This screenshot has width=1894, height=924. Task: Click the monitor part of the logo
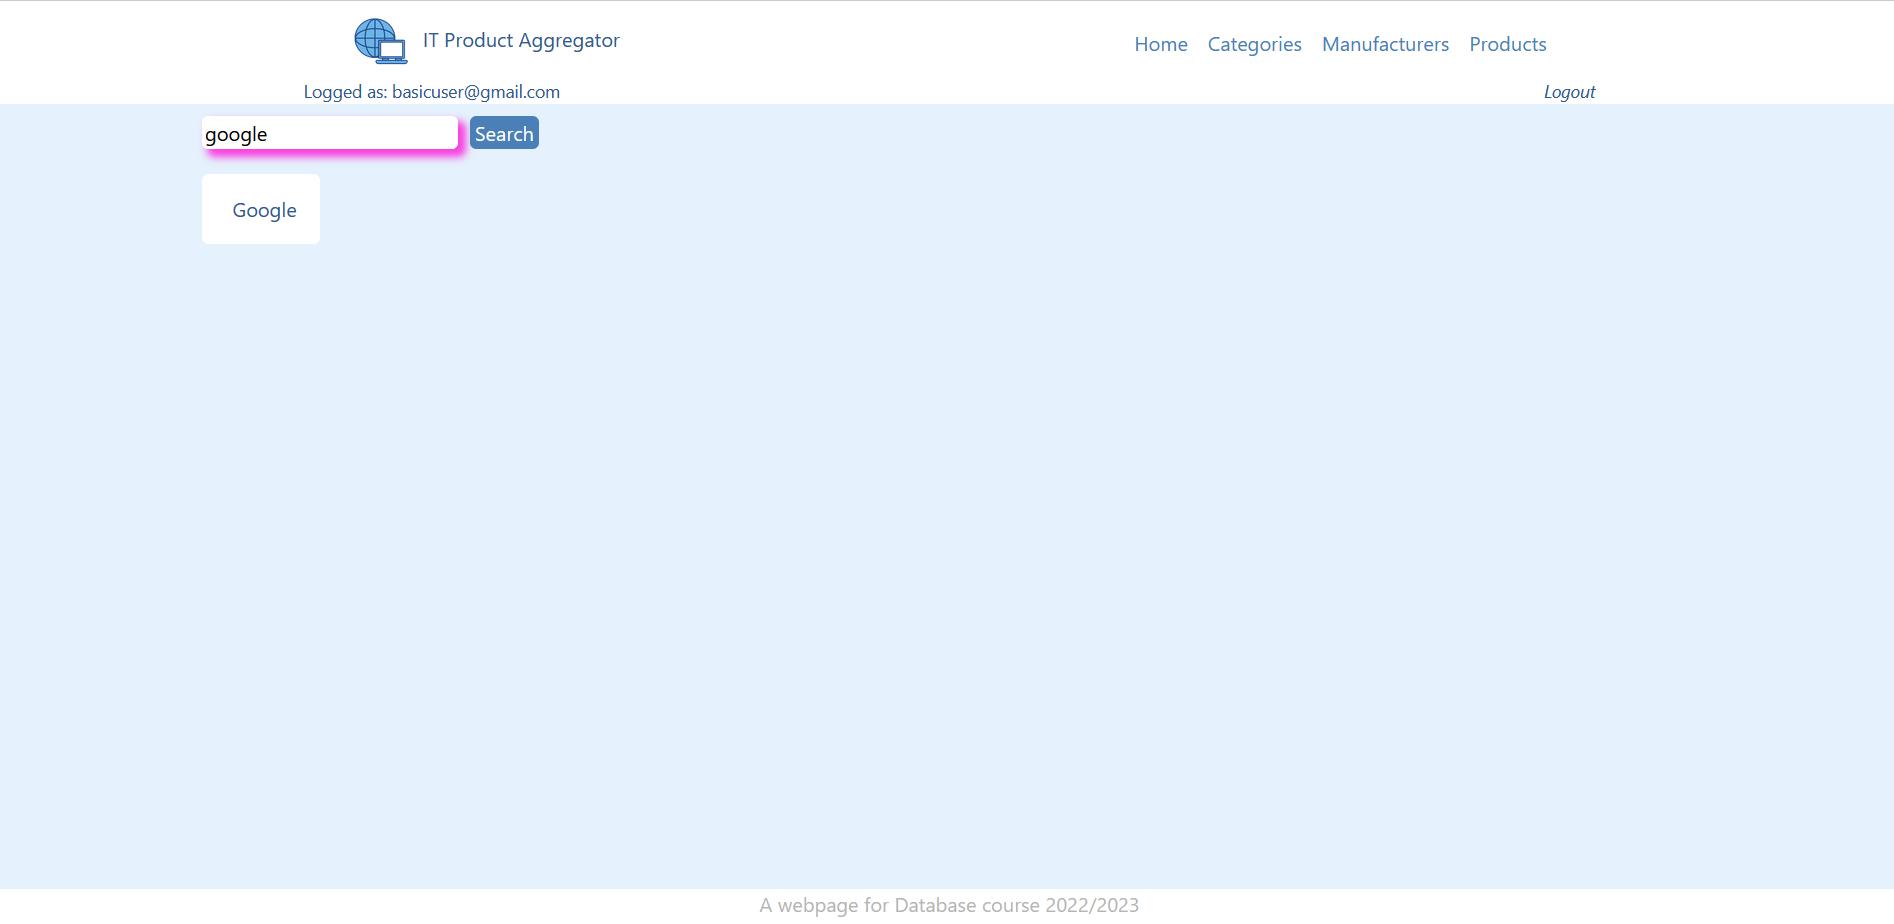click(x=392, y=51)
